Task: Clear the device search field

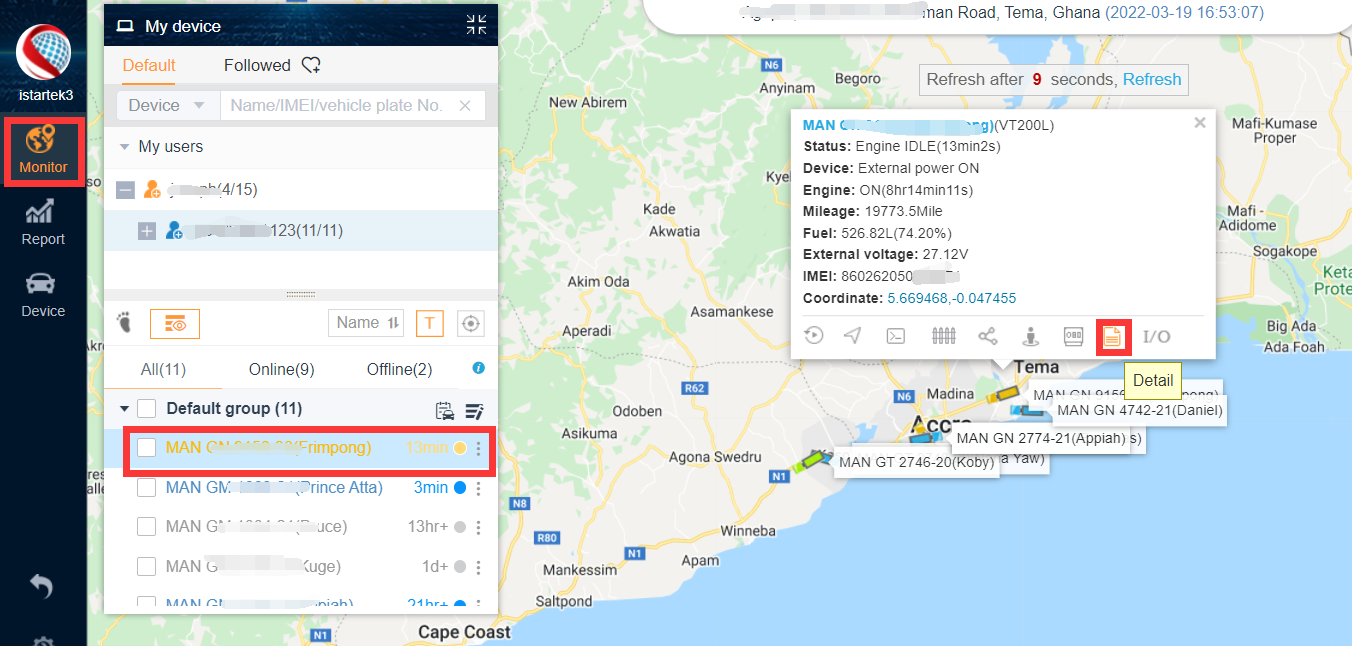Action: click(x=465, y=106)
